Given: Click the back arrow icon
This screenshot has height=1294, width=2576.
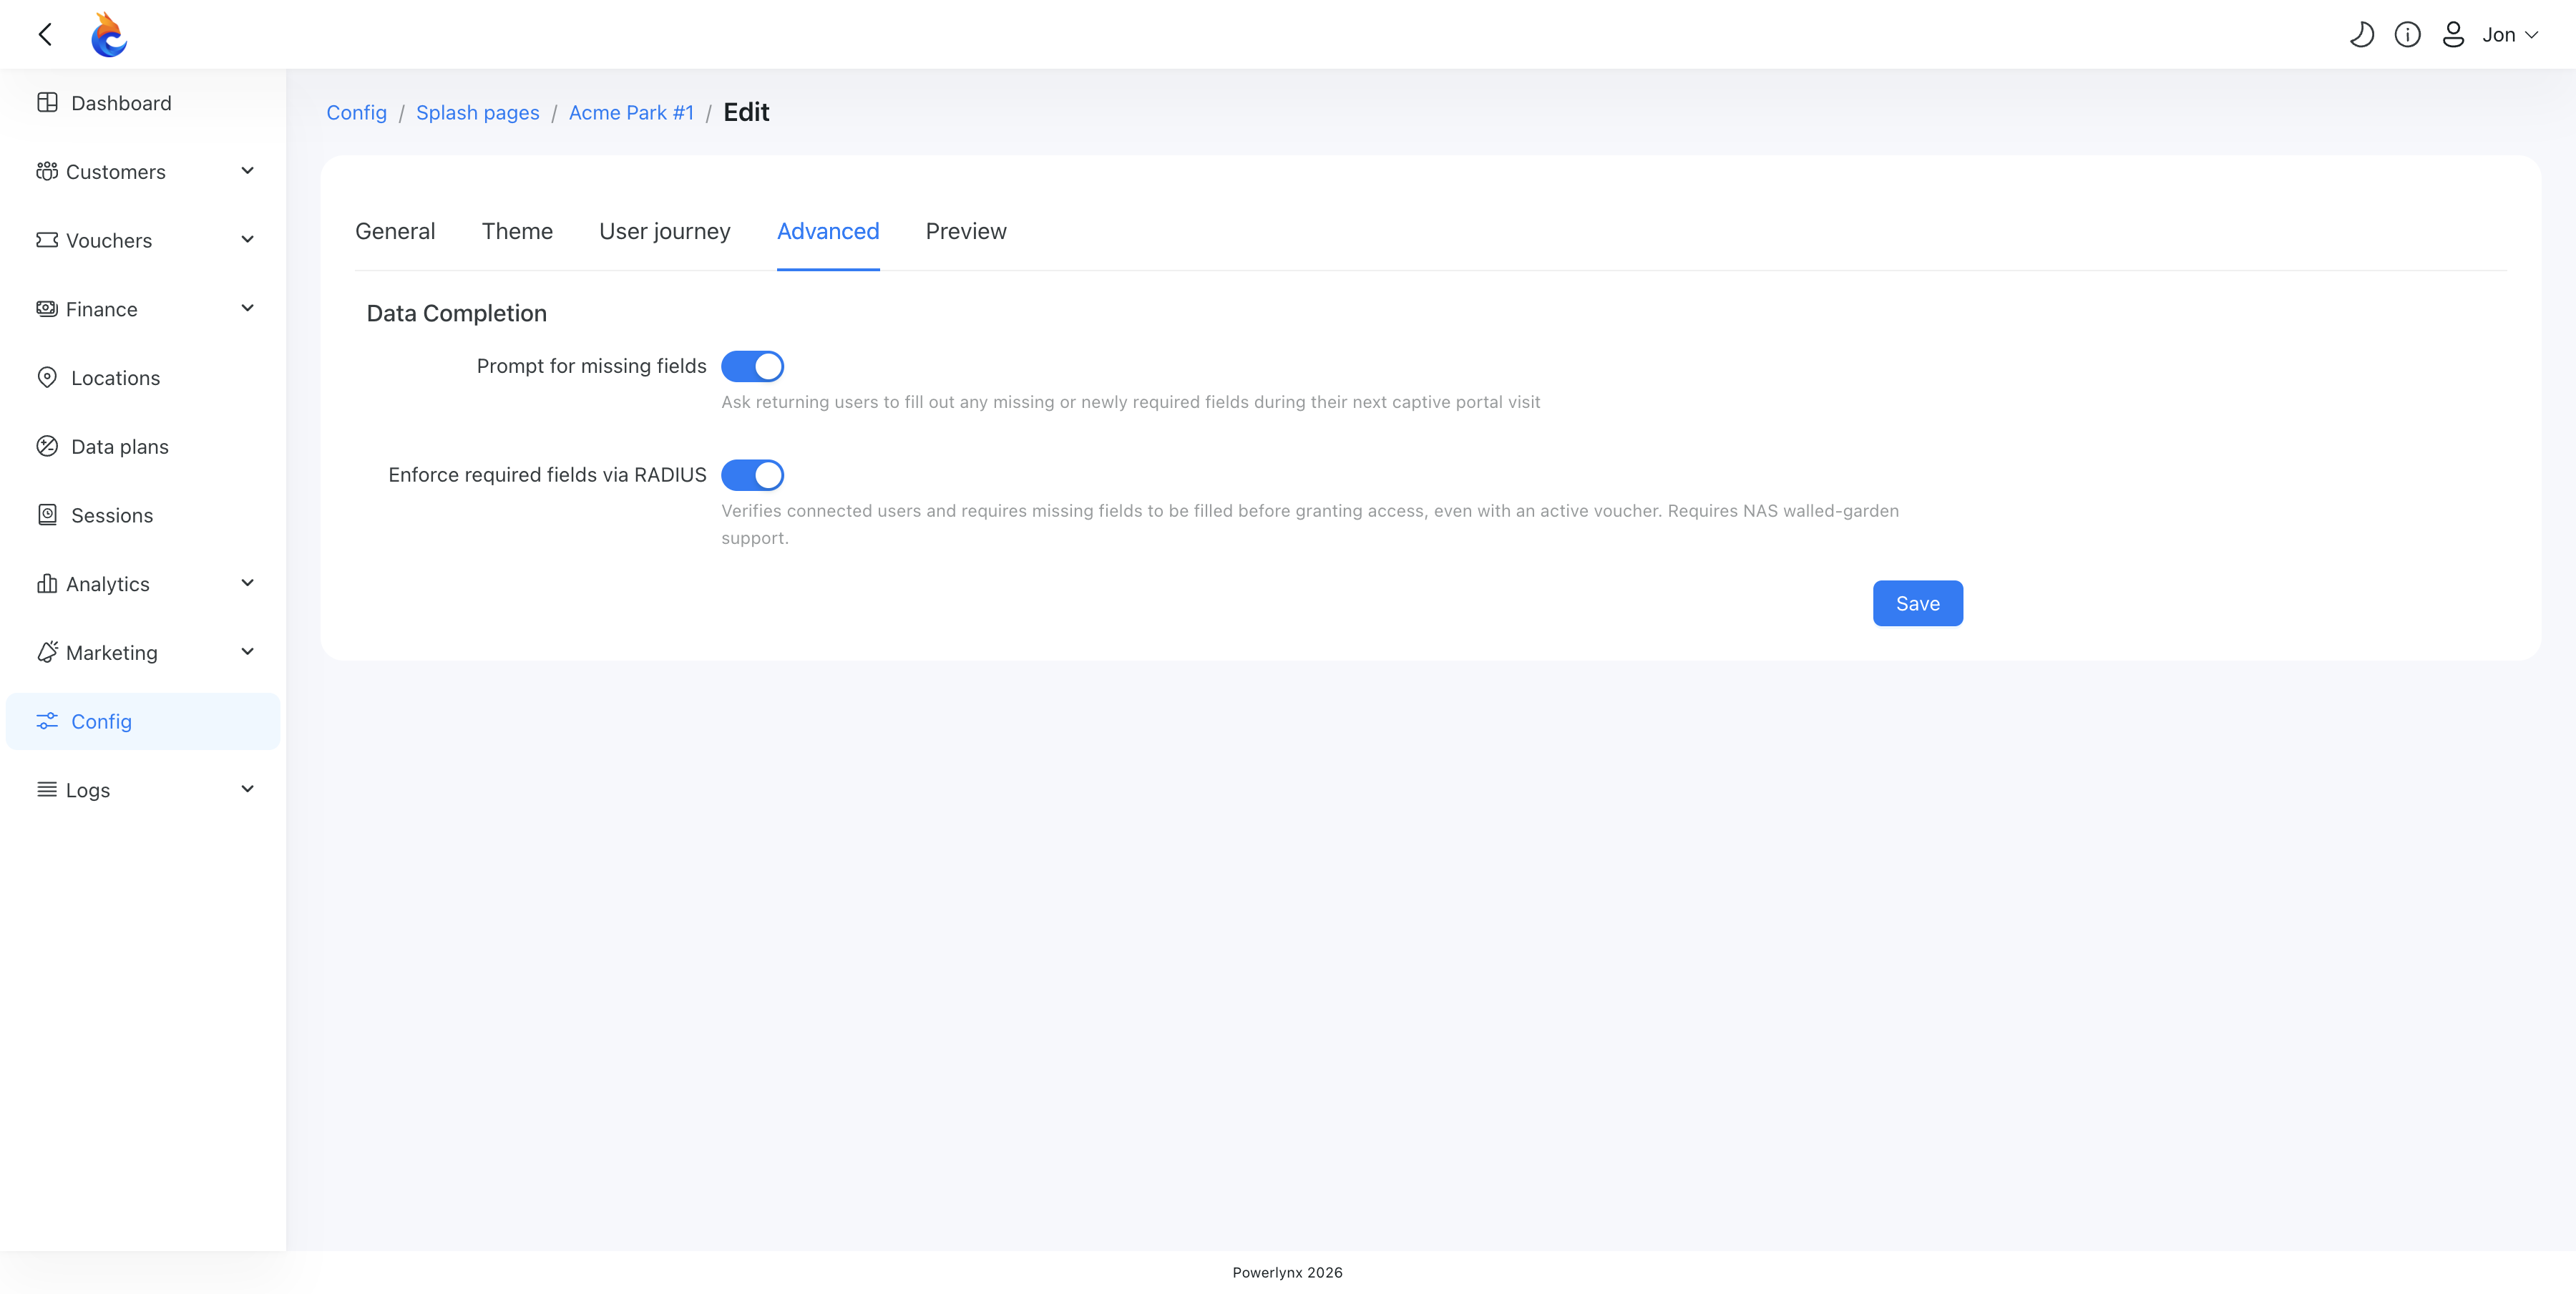Looking at the screenshot, I should pos(45,35).
